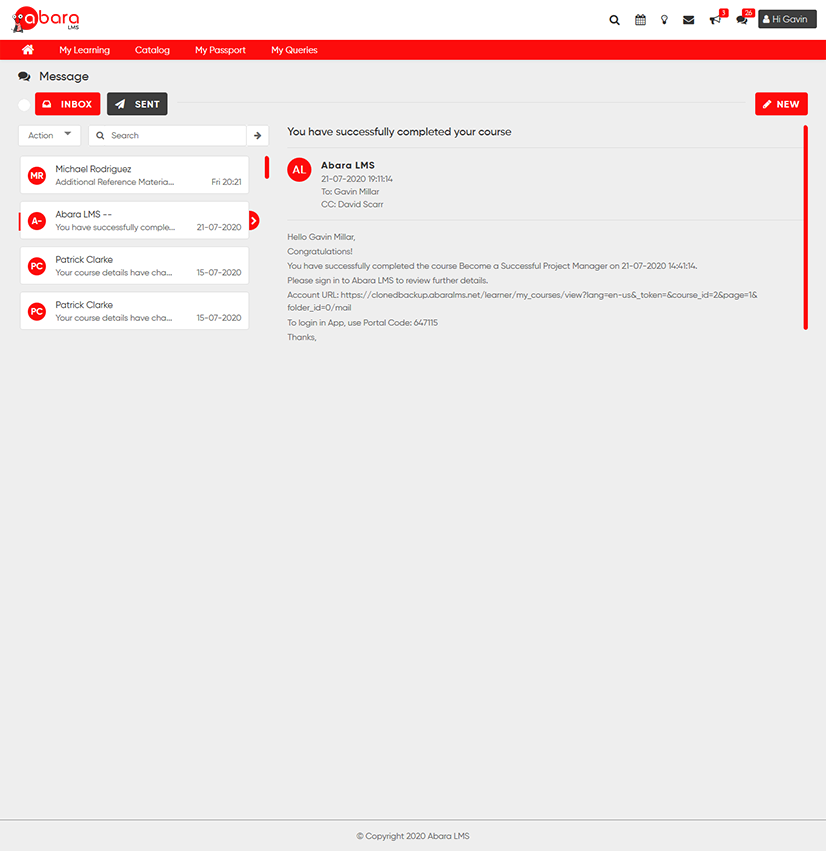Click the lightbulb ideas icon
Viewport: 826px width, 851px height.
tap(664, 20)
